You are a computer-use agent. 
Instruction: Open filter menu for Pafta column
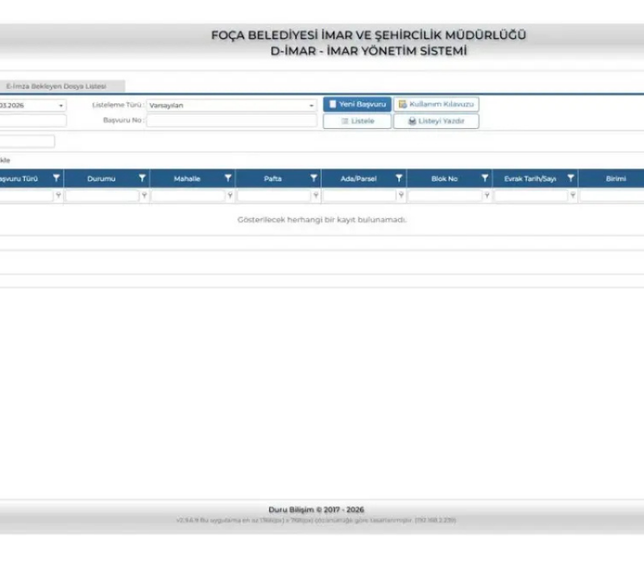314,178
